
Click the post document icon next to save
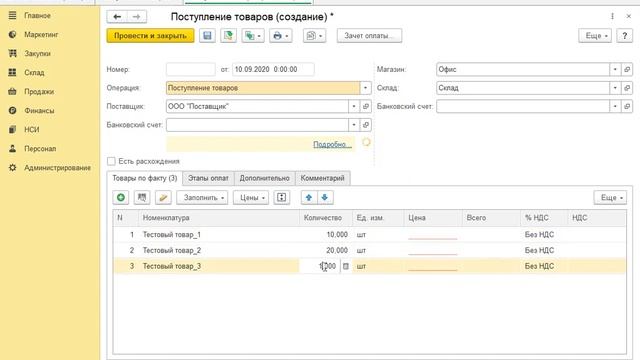(x=228, y=36)
